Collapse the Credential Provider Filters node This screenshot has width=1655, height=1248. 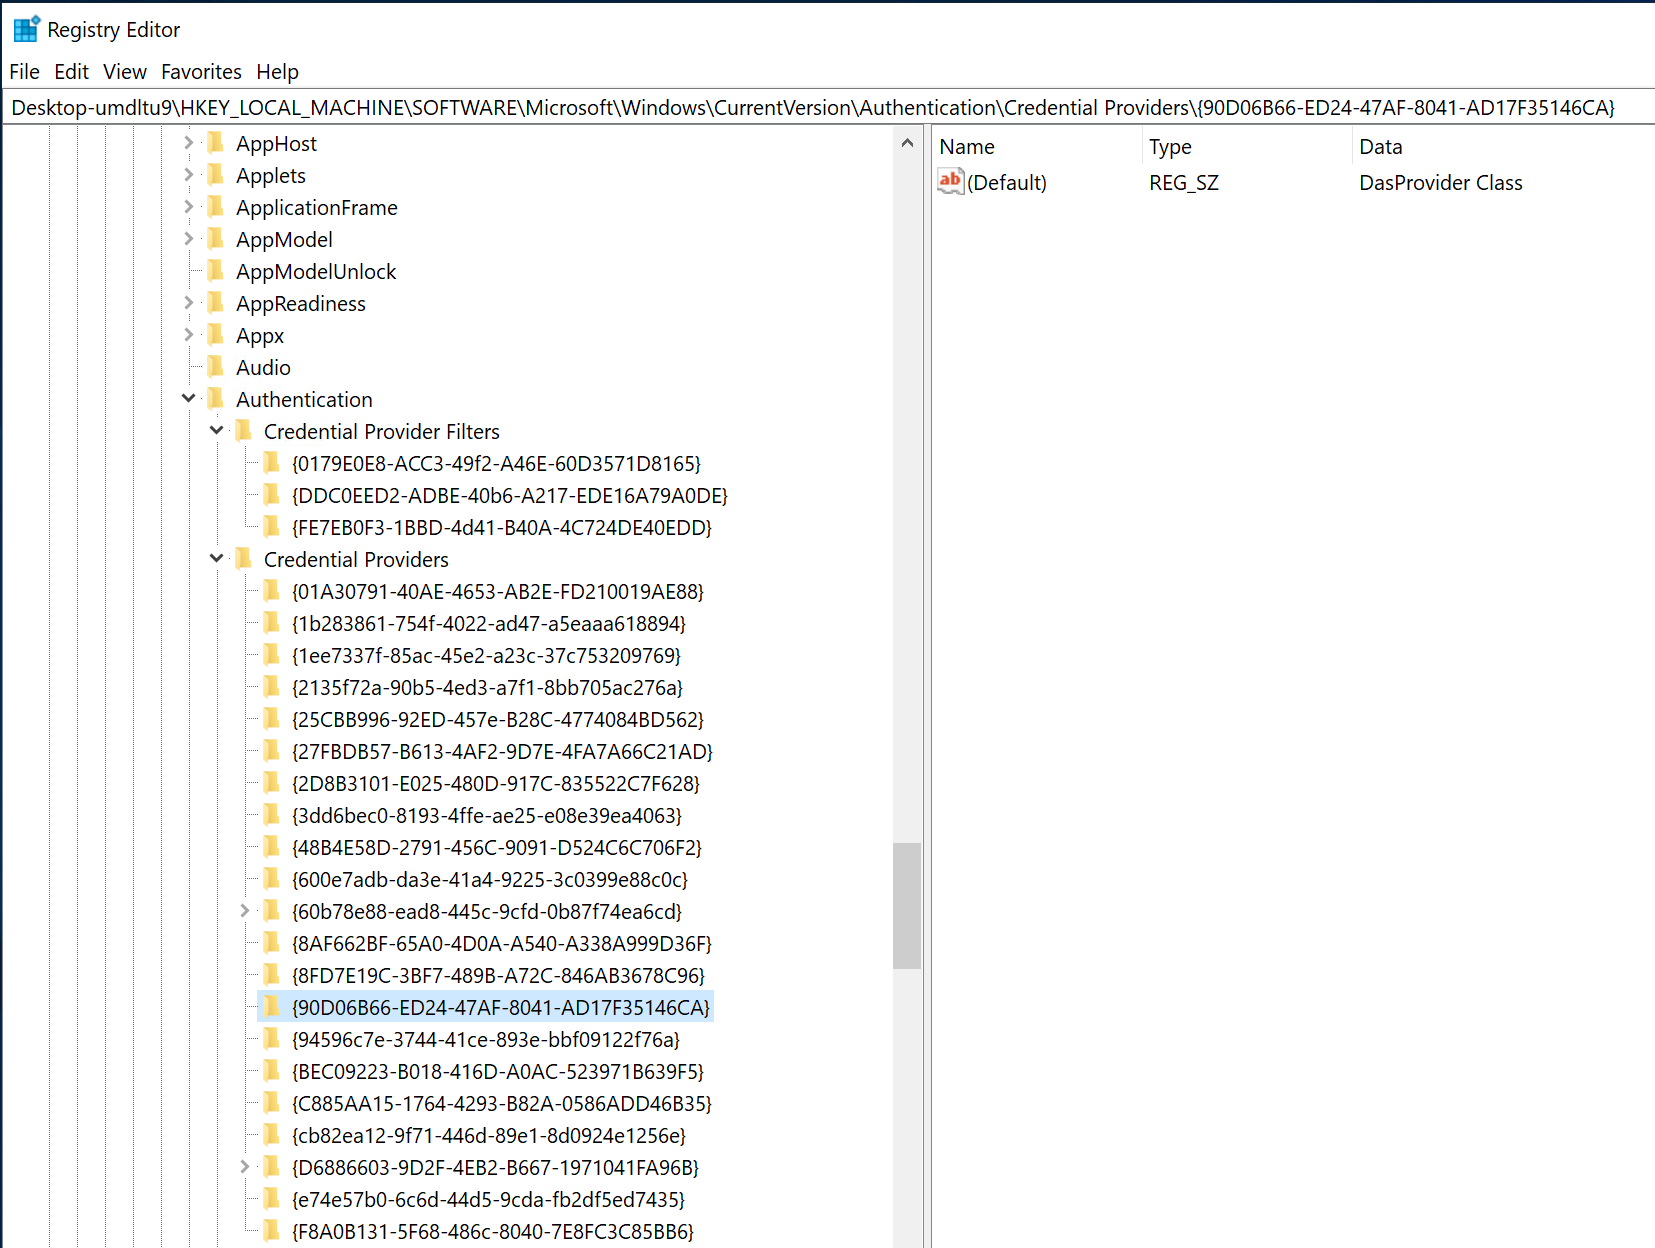[x=217, y=431]
